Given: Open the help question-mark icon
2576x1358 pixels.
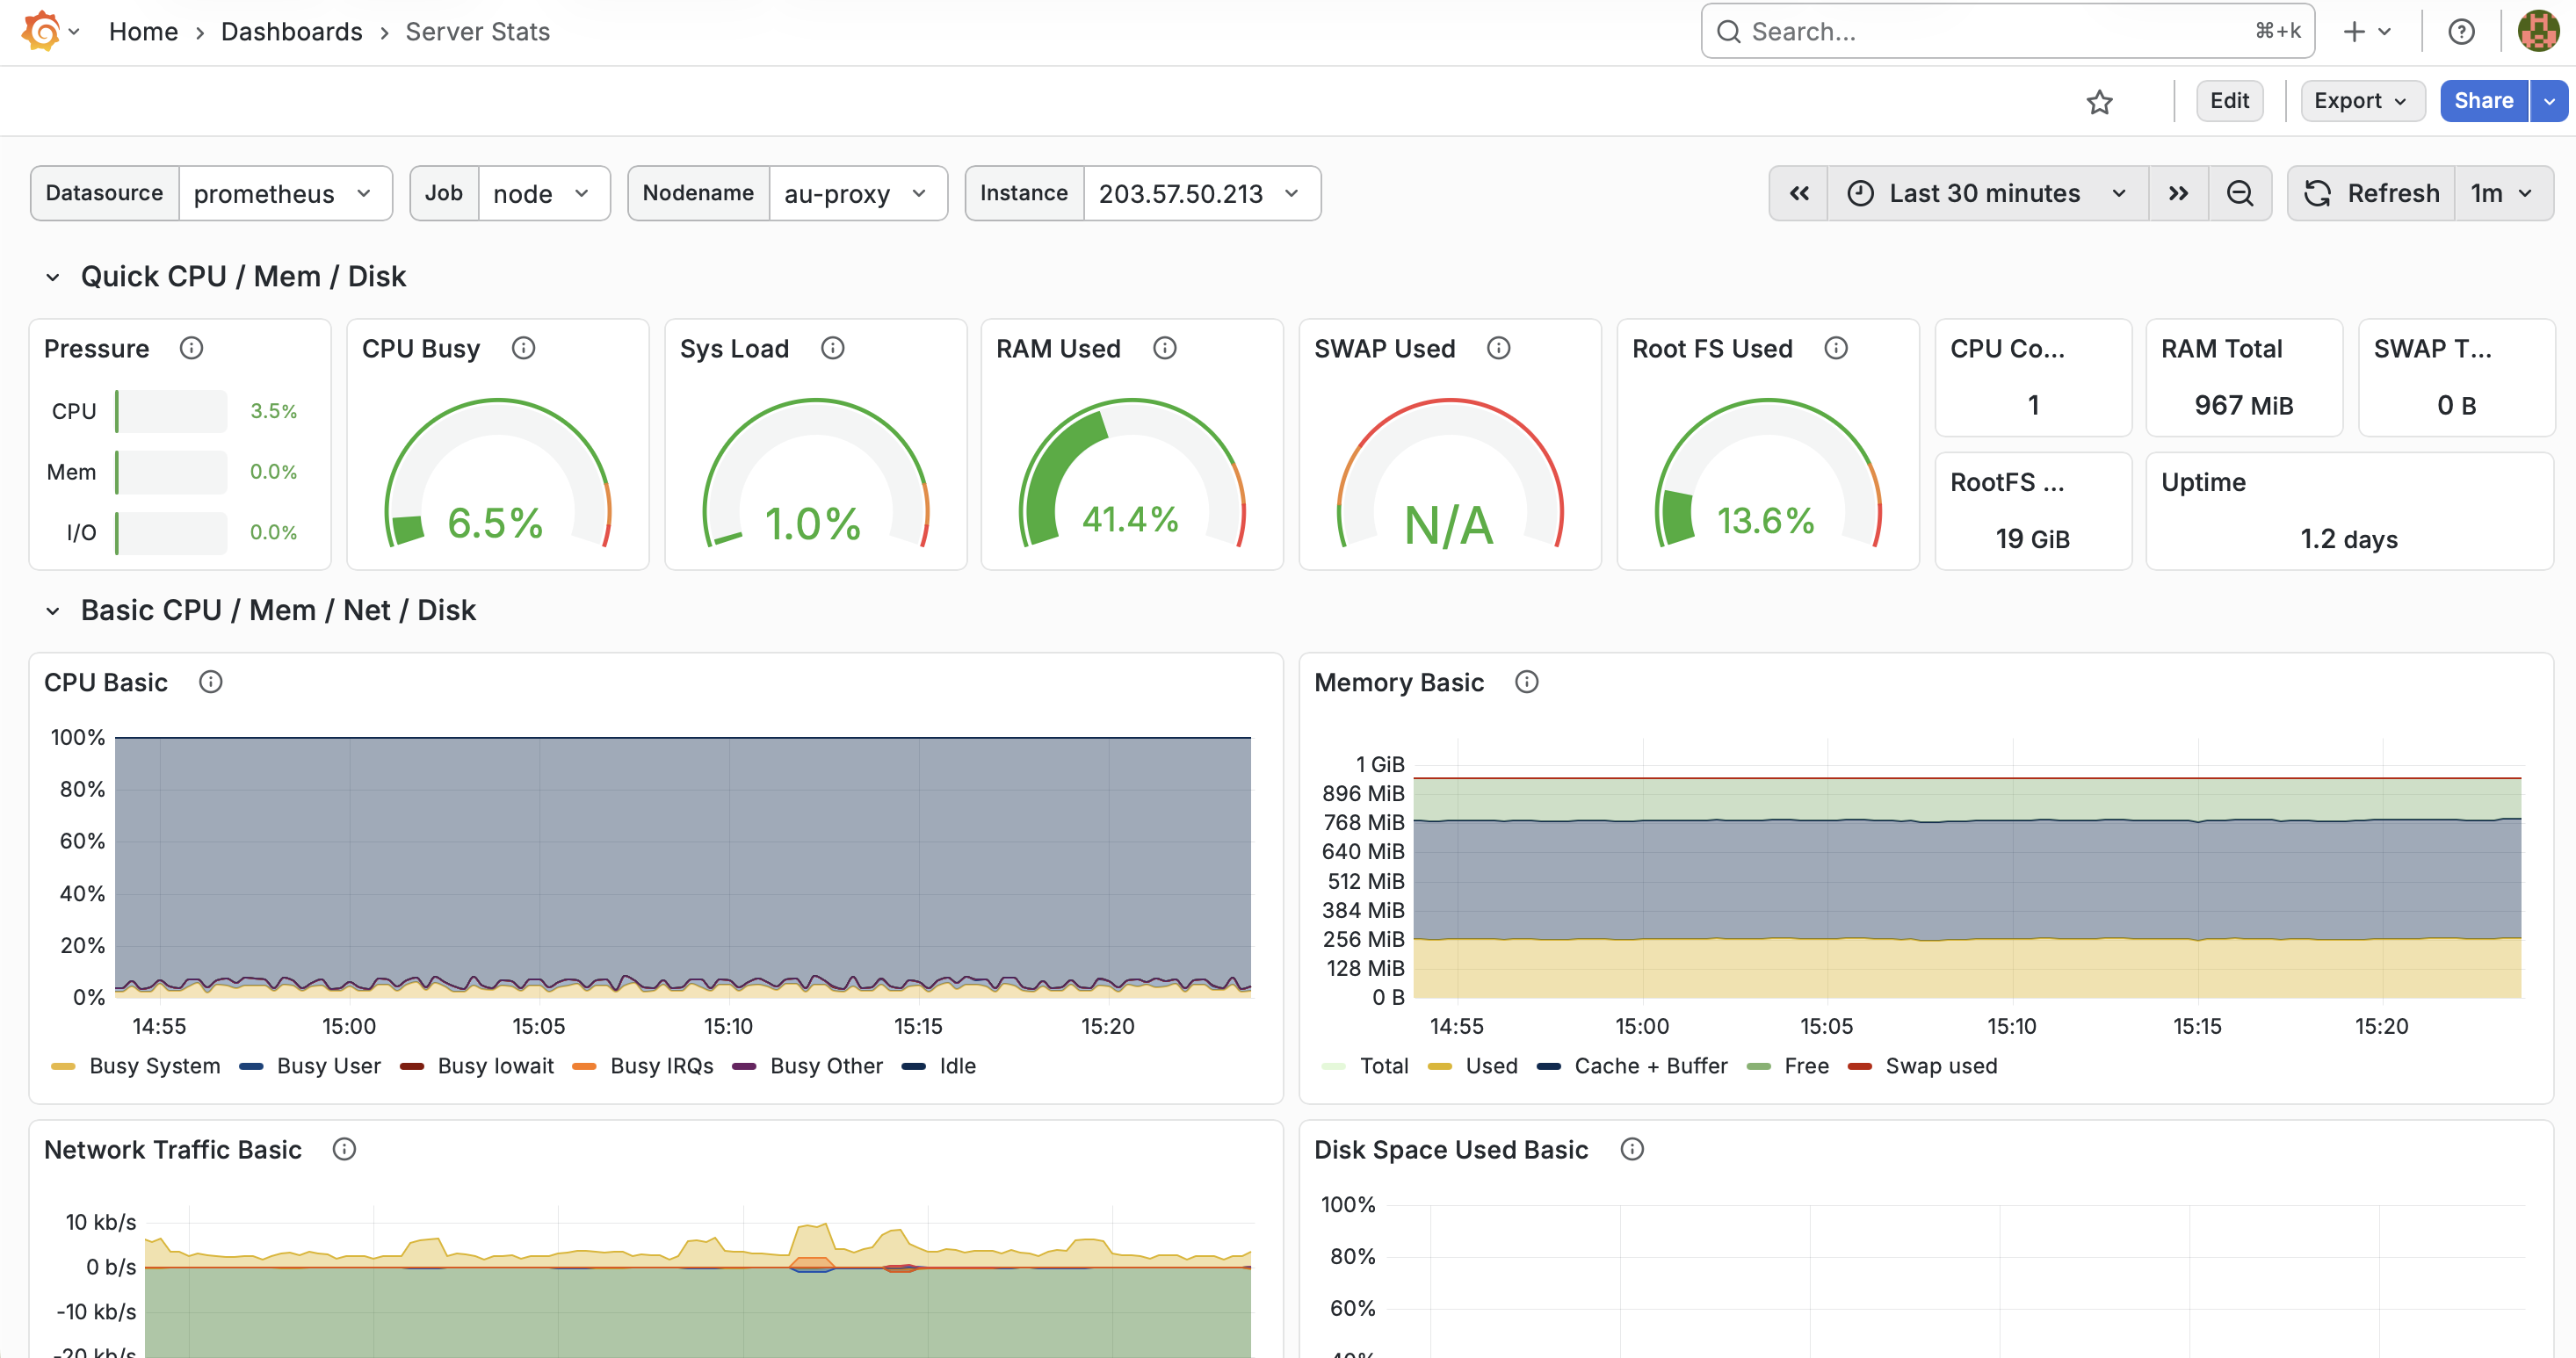Looking at the screenshot, I should click(x=2461, y=32).
